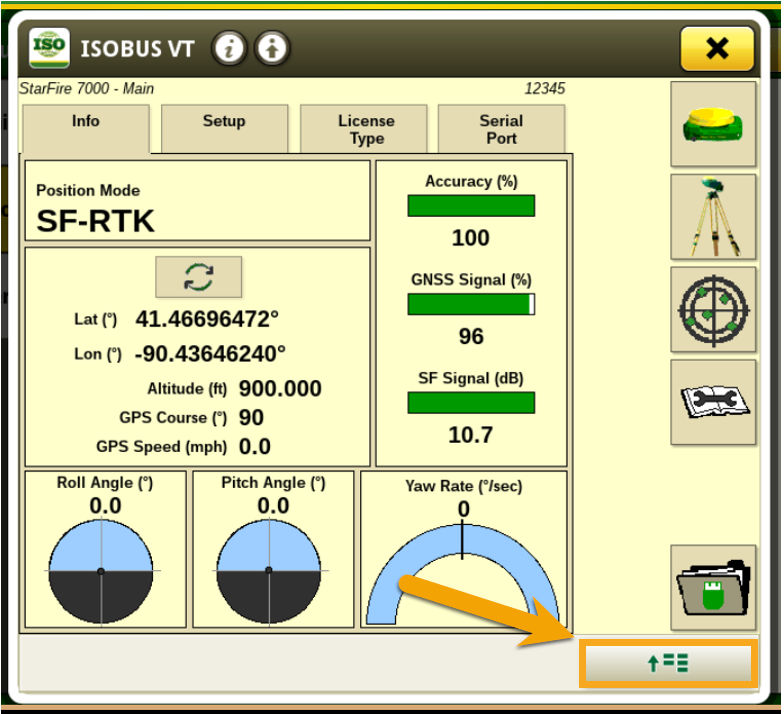Image resolution: width=784 pixels, height=714 pixels.
Task: Click latitude value 41.46696472°
Action: (x=207, y=319)
